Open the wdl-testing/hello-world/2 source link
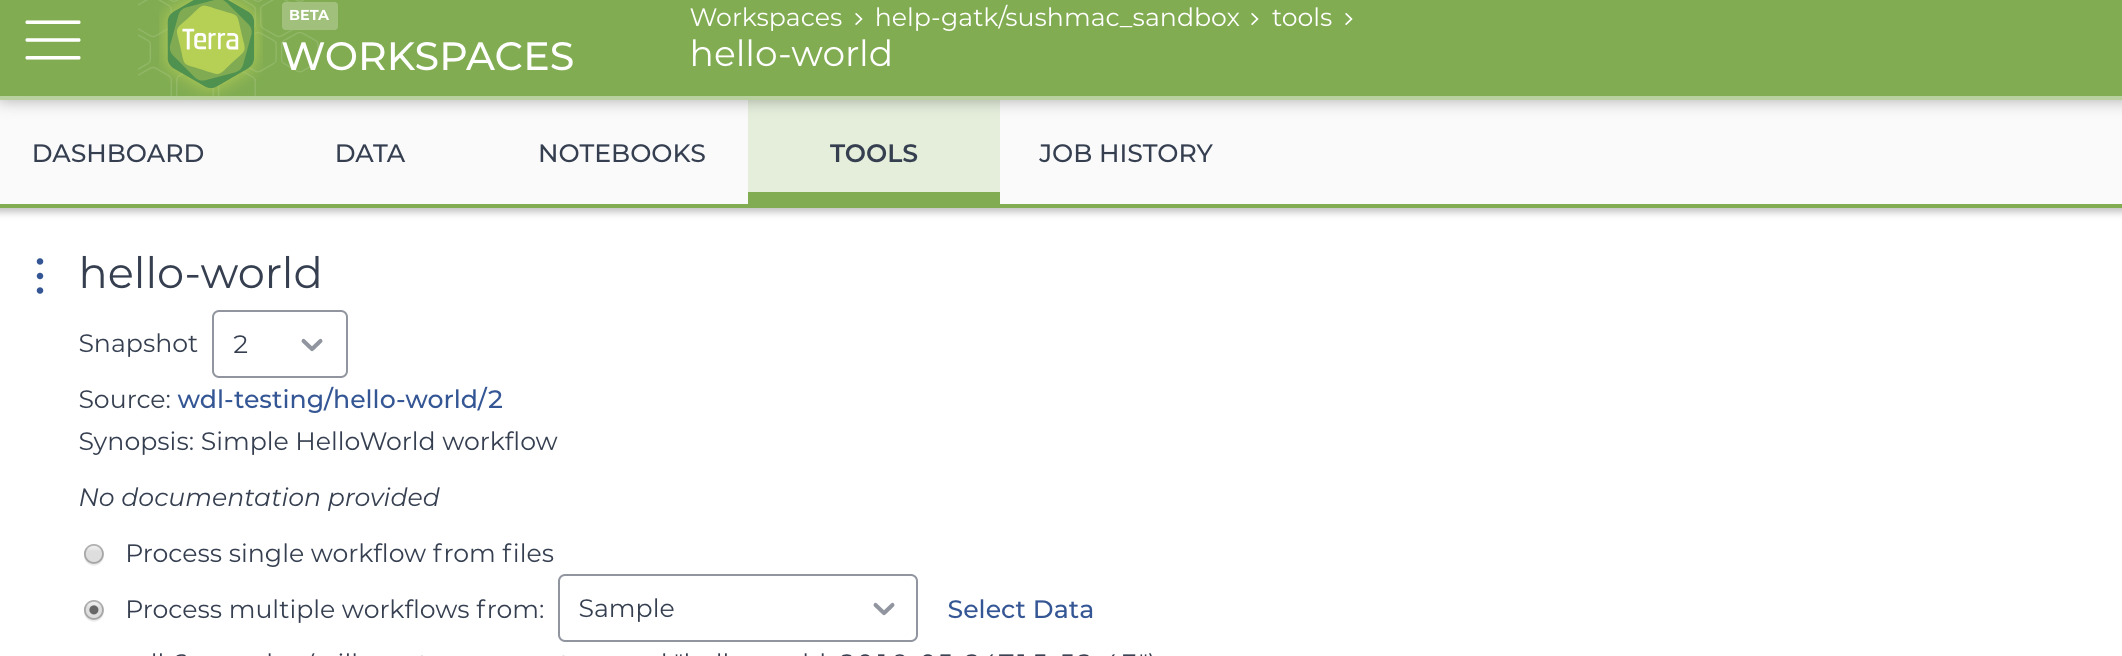Viewport: 2122px width, 656px height. click(340, 399)
